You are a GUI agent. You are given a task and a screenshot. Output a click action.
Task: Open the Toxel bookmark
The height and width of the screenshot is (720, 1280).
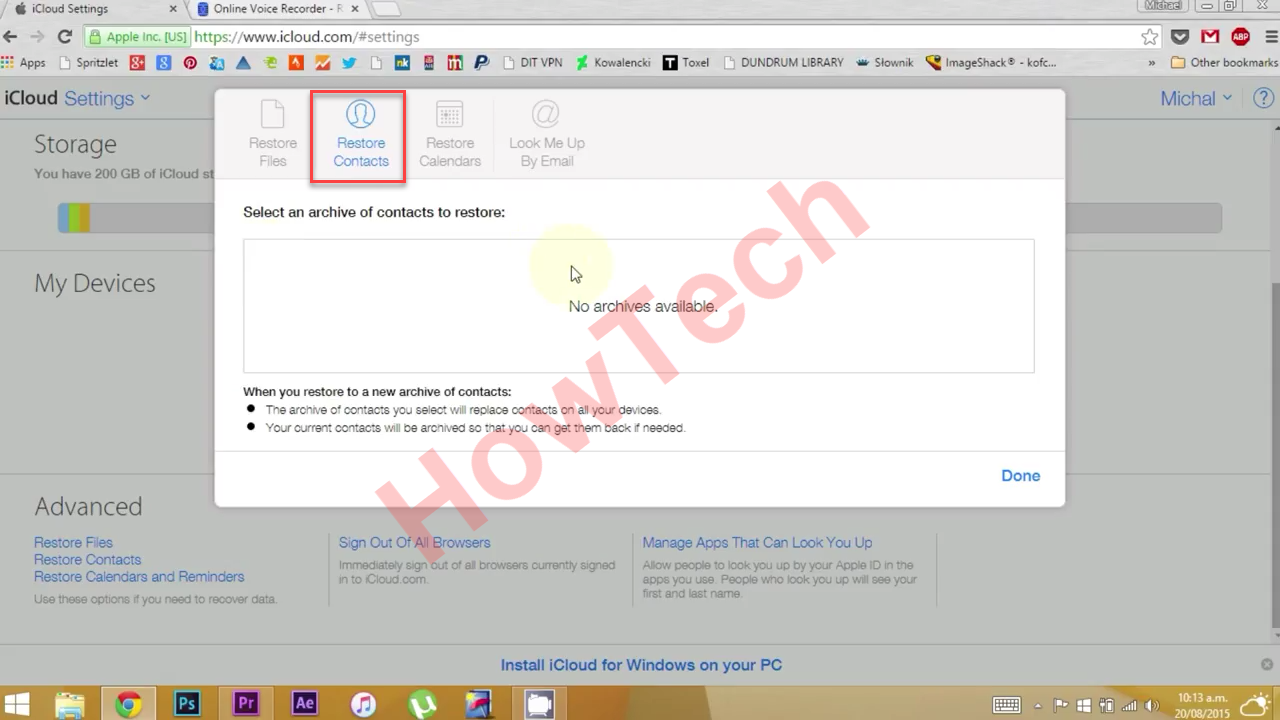pyautogui.click(x=686, y=62)
